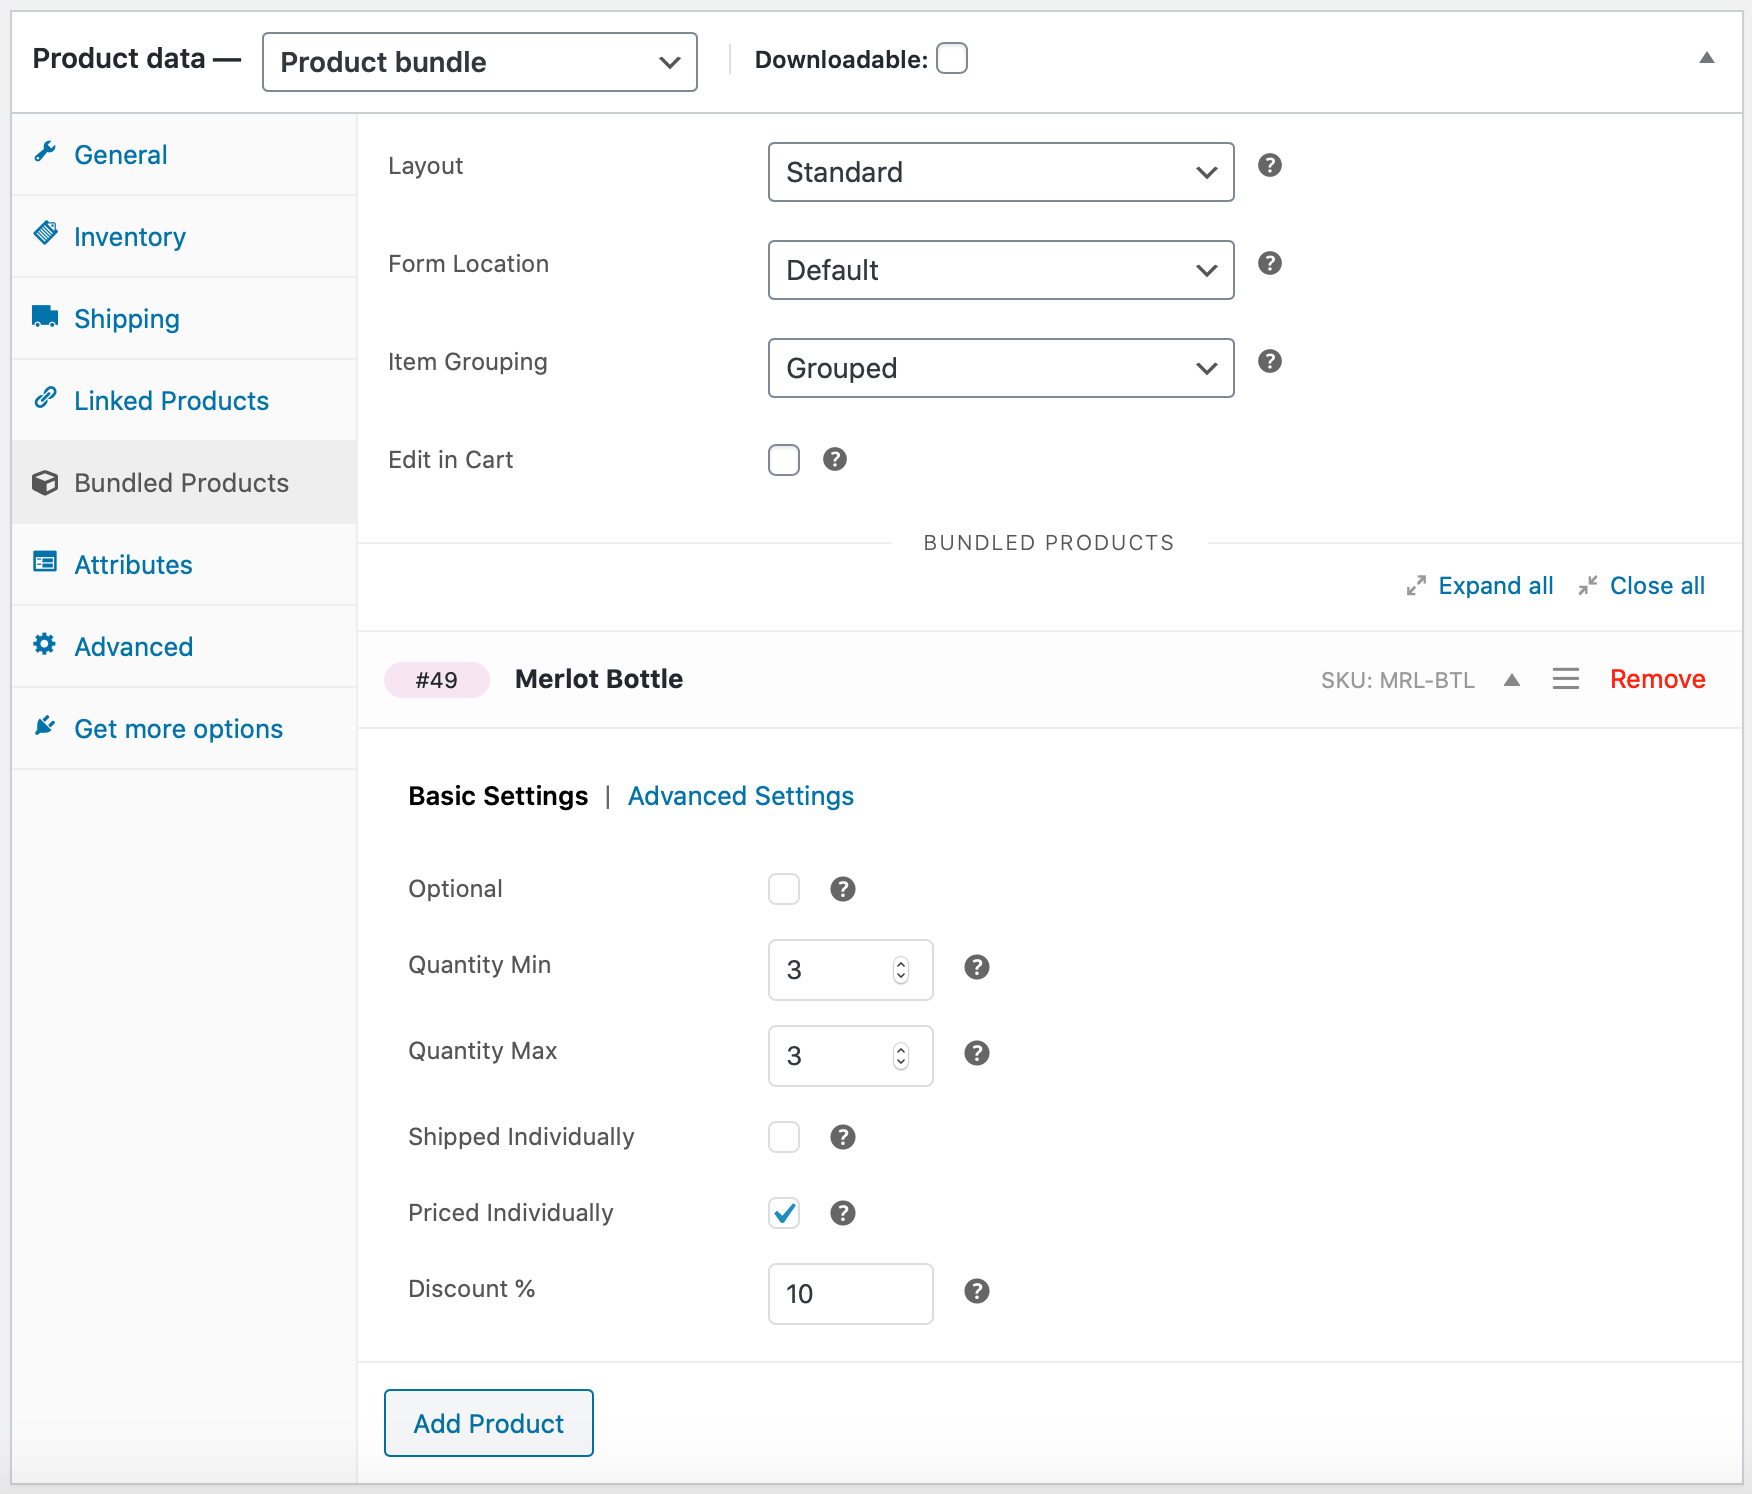Viewport: 1752px width, 1494px height.
Task: Click the help icon beside Priced Individually
Action: tap(842, 1213)
